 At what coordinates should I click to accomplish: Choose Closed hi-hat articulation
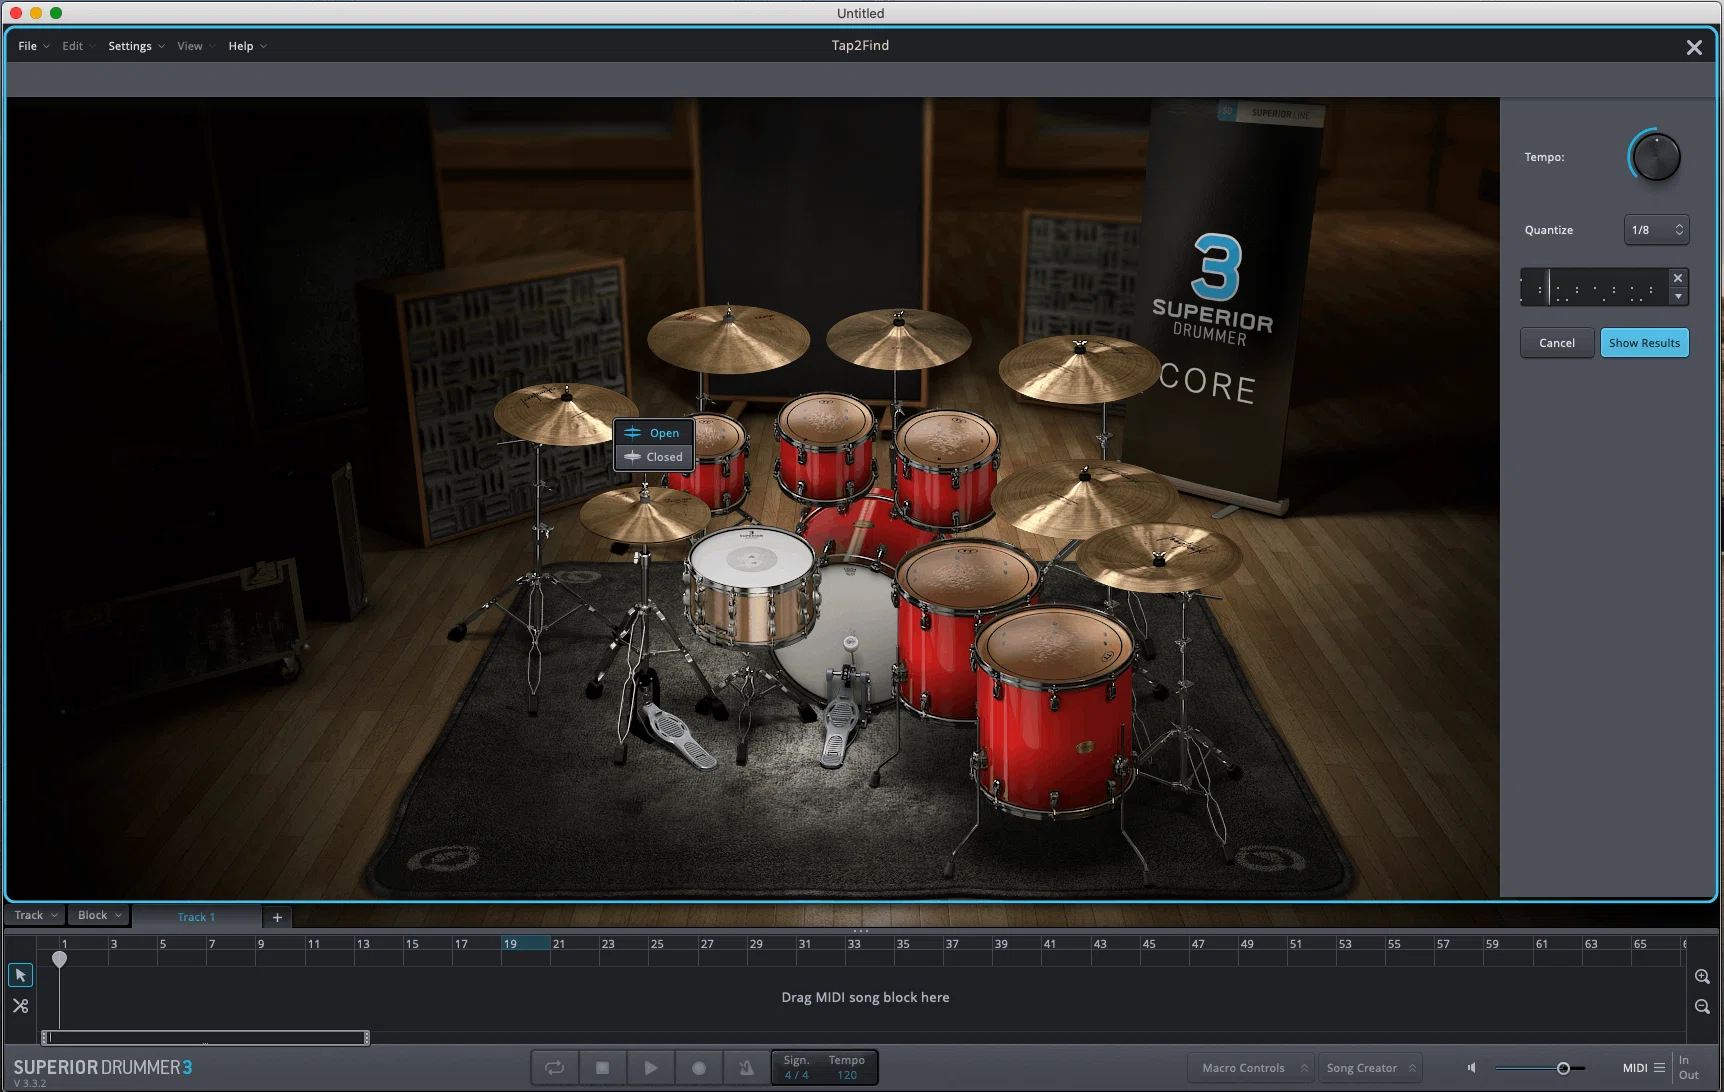(x=654, y=457)
